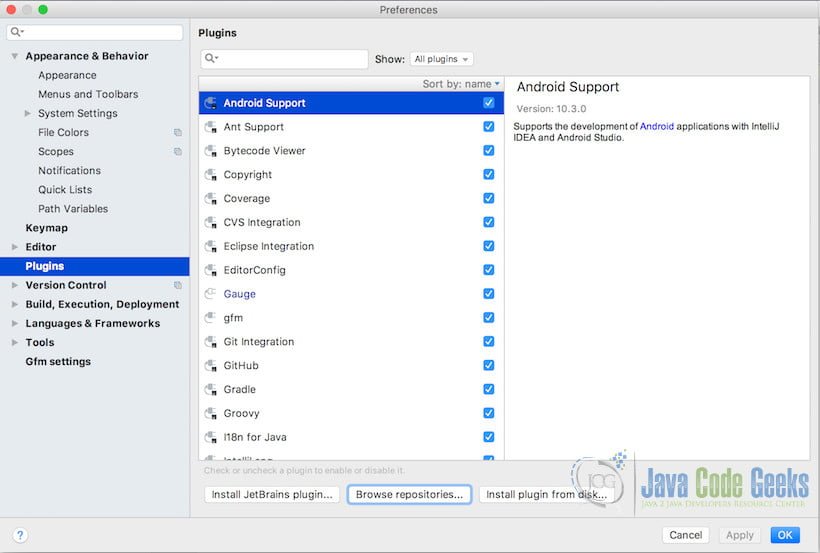Click the Copyright plugin icon
Screen dimensions: 820x553
pyautogui.click(x=211, y=175)
